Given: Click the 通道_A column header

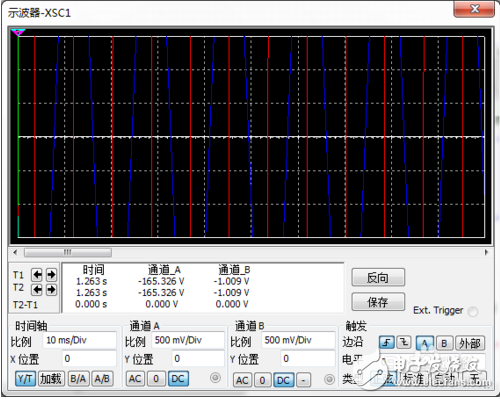Looking at the screenshot, I should pos(164,269).
